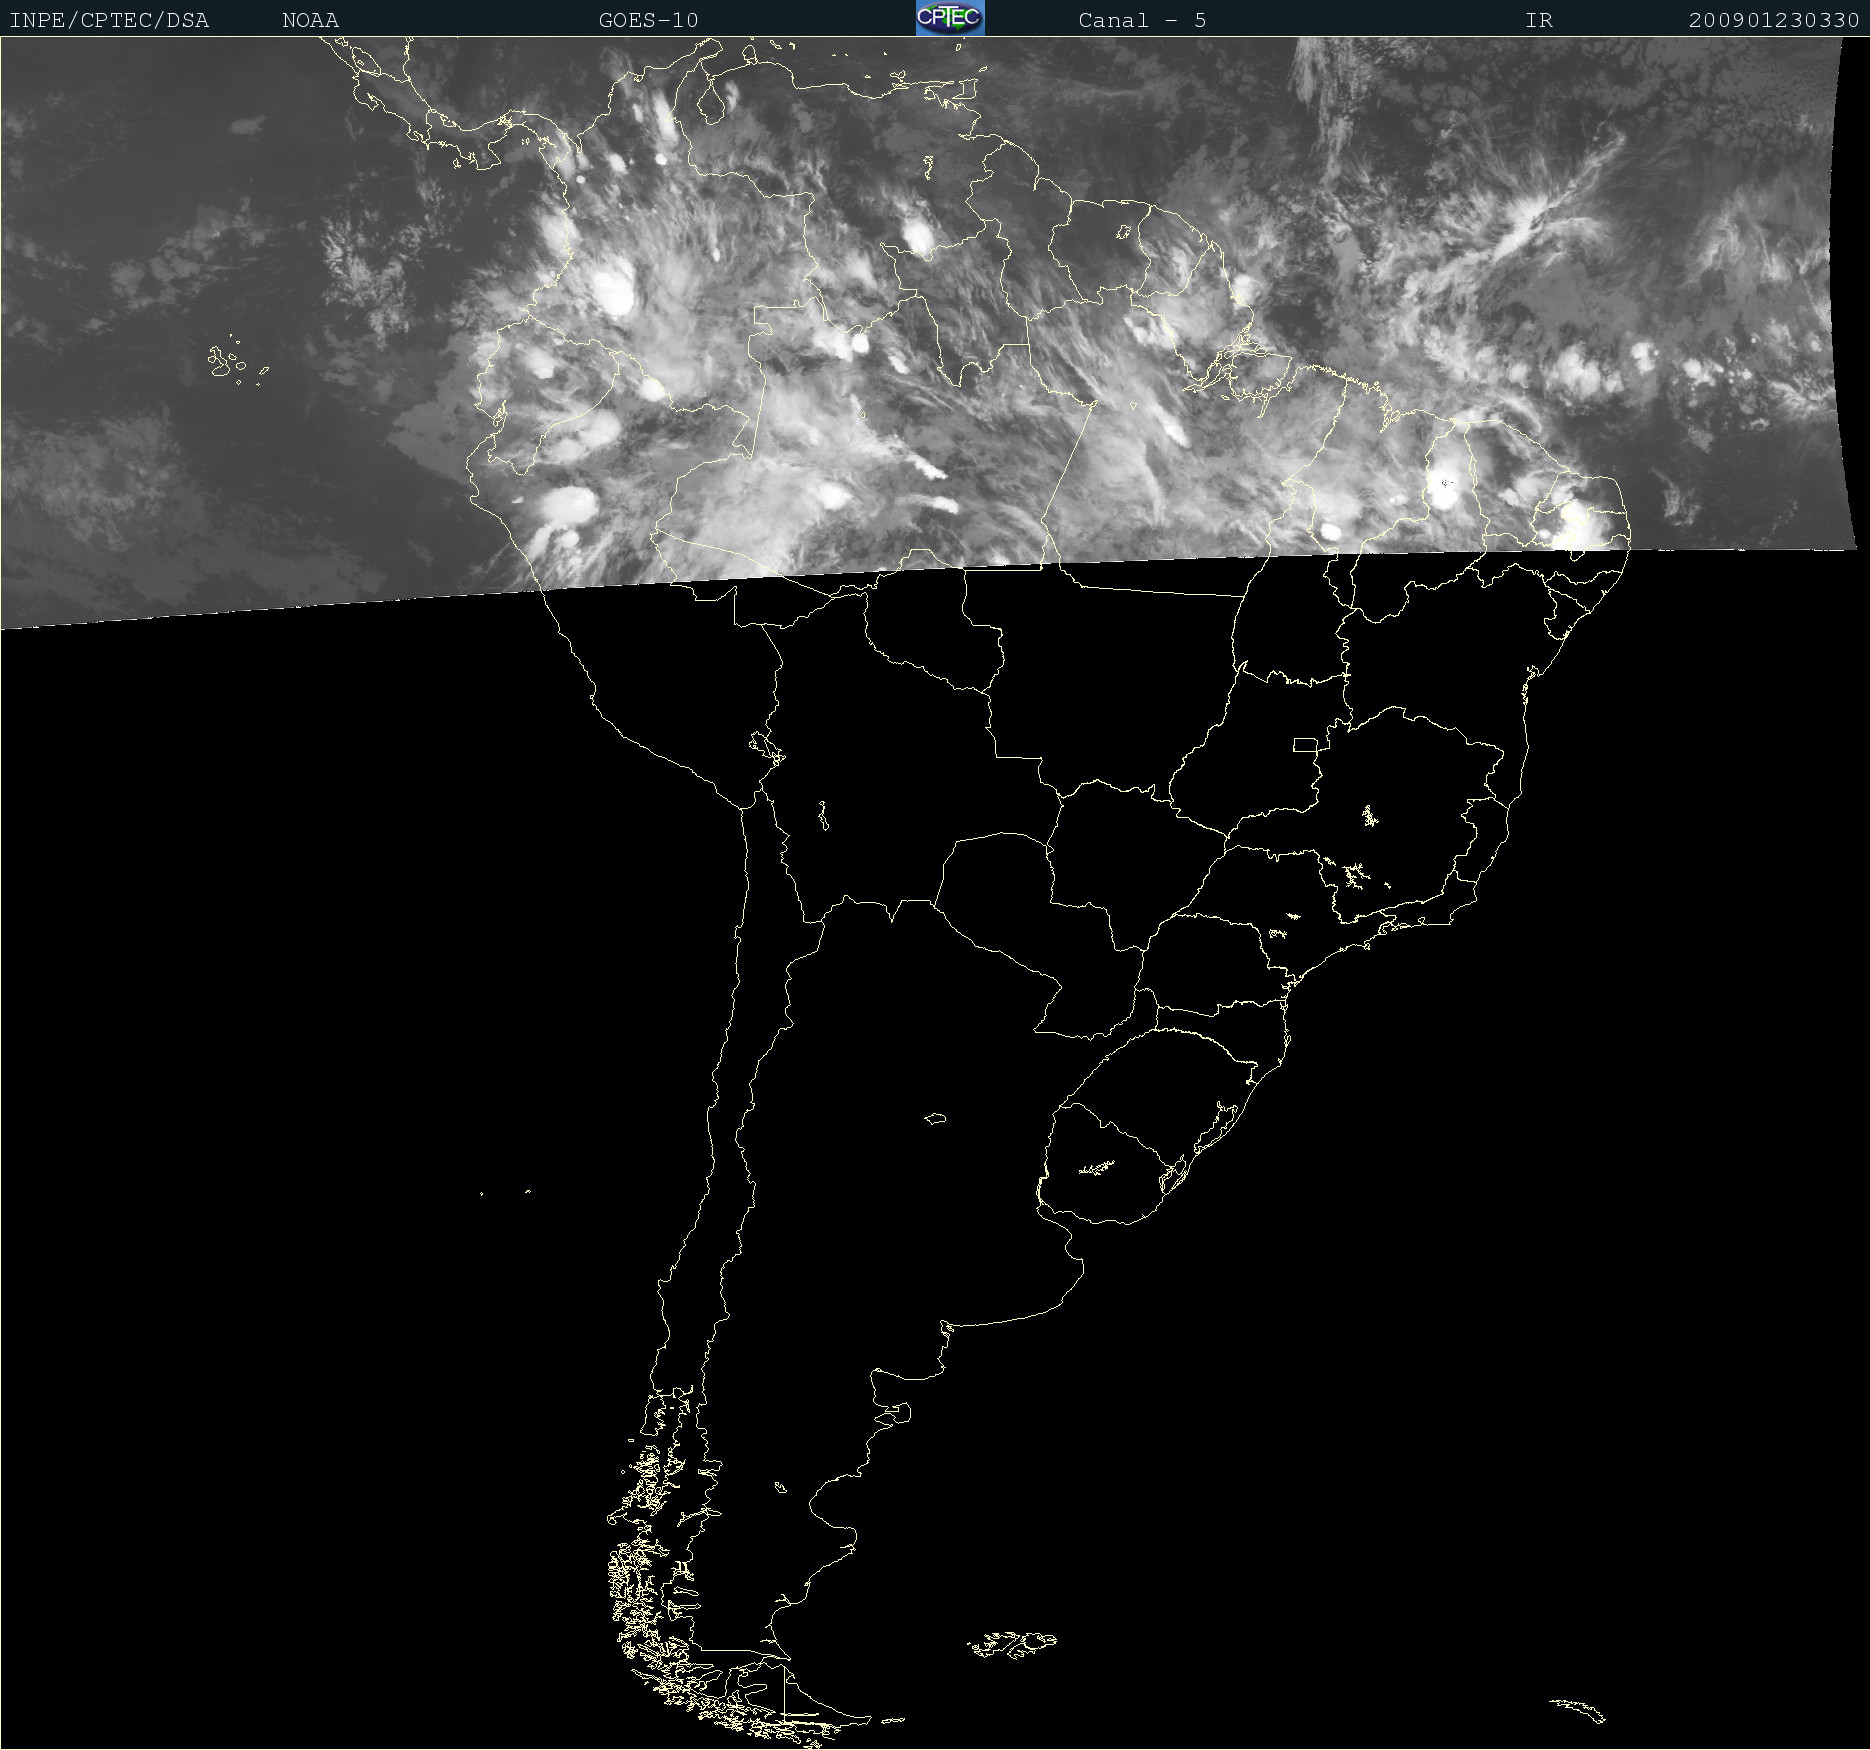Click the IR label in the header
This screenshot has width=1870, height=1750.
pos(1538,20)
